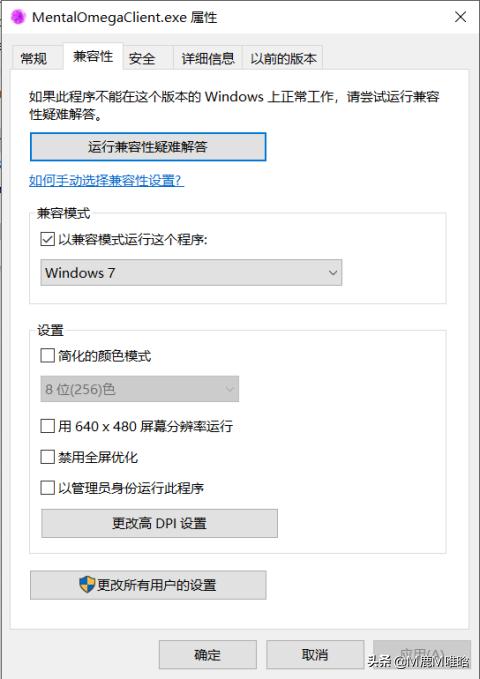Uncheck 以兼容模式运行这个程序 checkbox
Screen dimensions: 480x679
(47, 239)
